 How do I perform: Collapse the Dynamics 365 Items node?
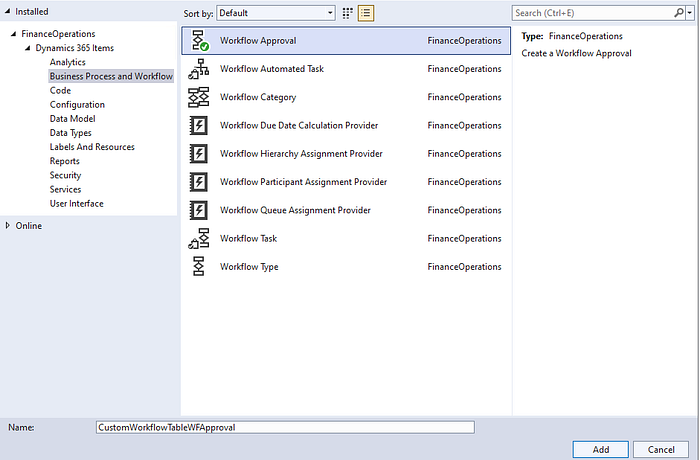(x=28, y=48)
